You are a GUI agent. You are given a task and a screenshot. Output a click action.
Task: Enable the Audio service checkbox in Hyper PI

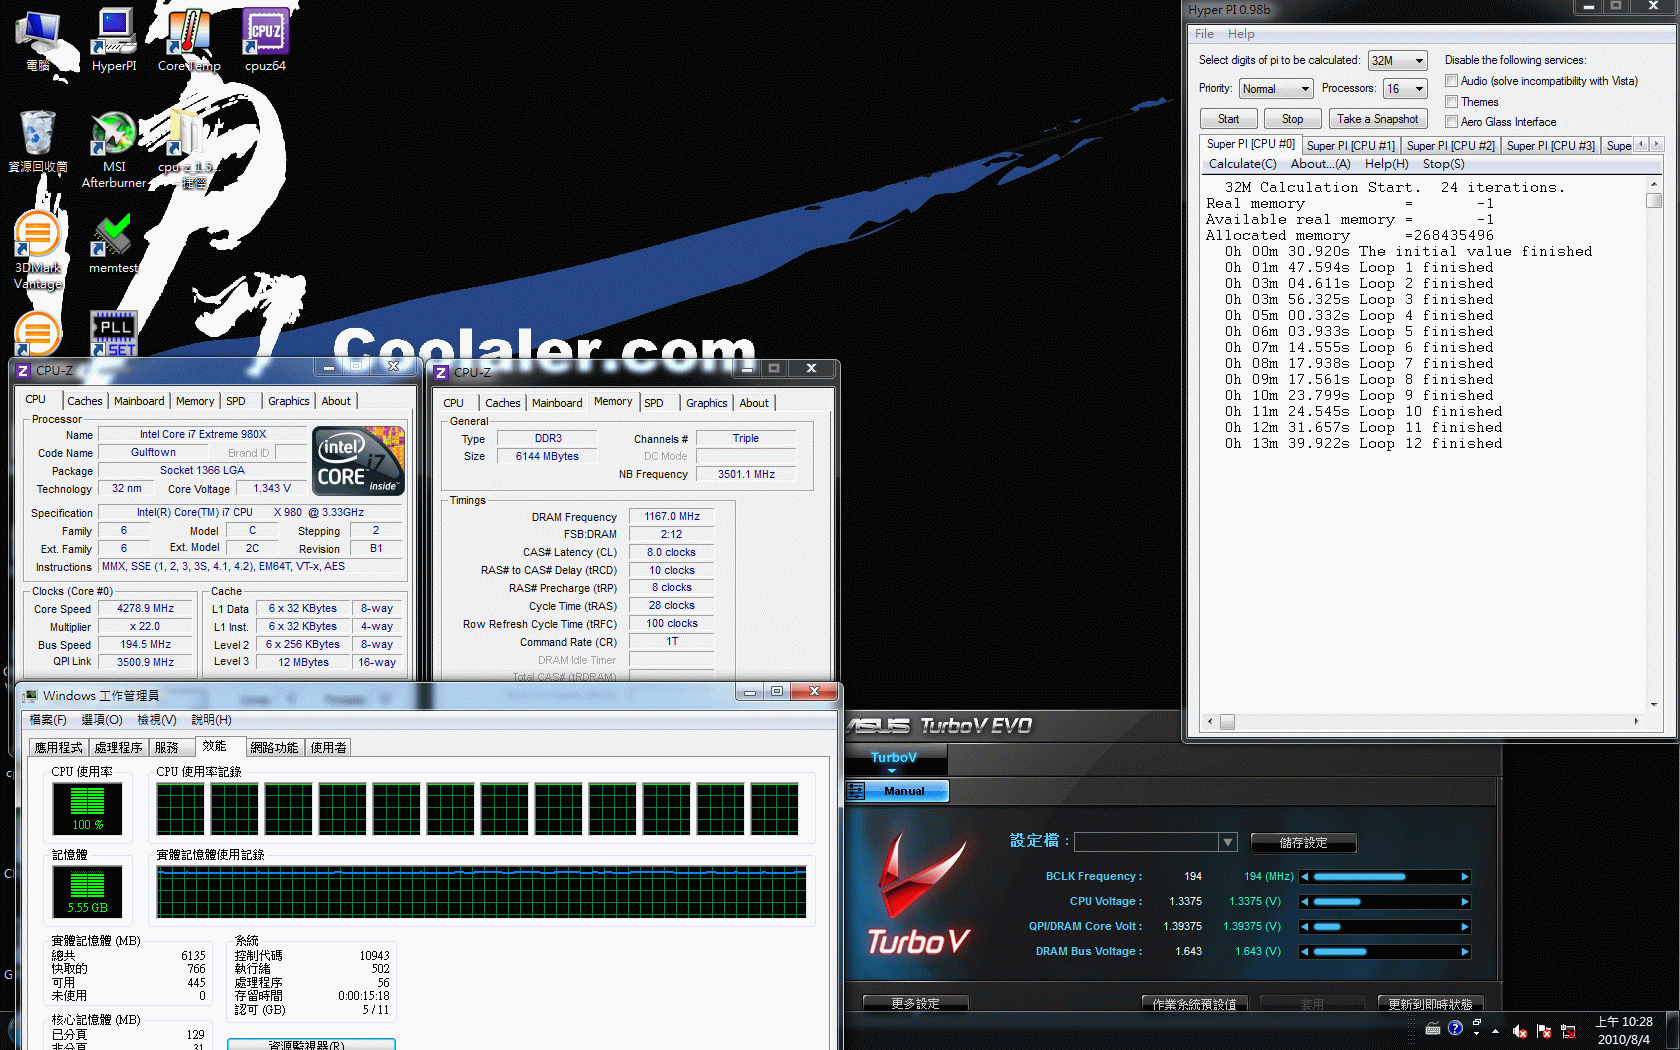[1451, 81]
